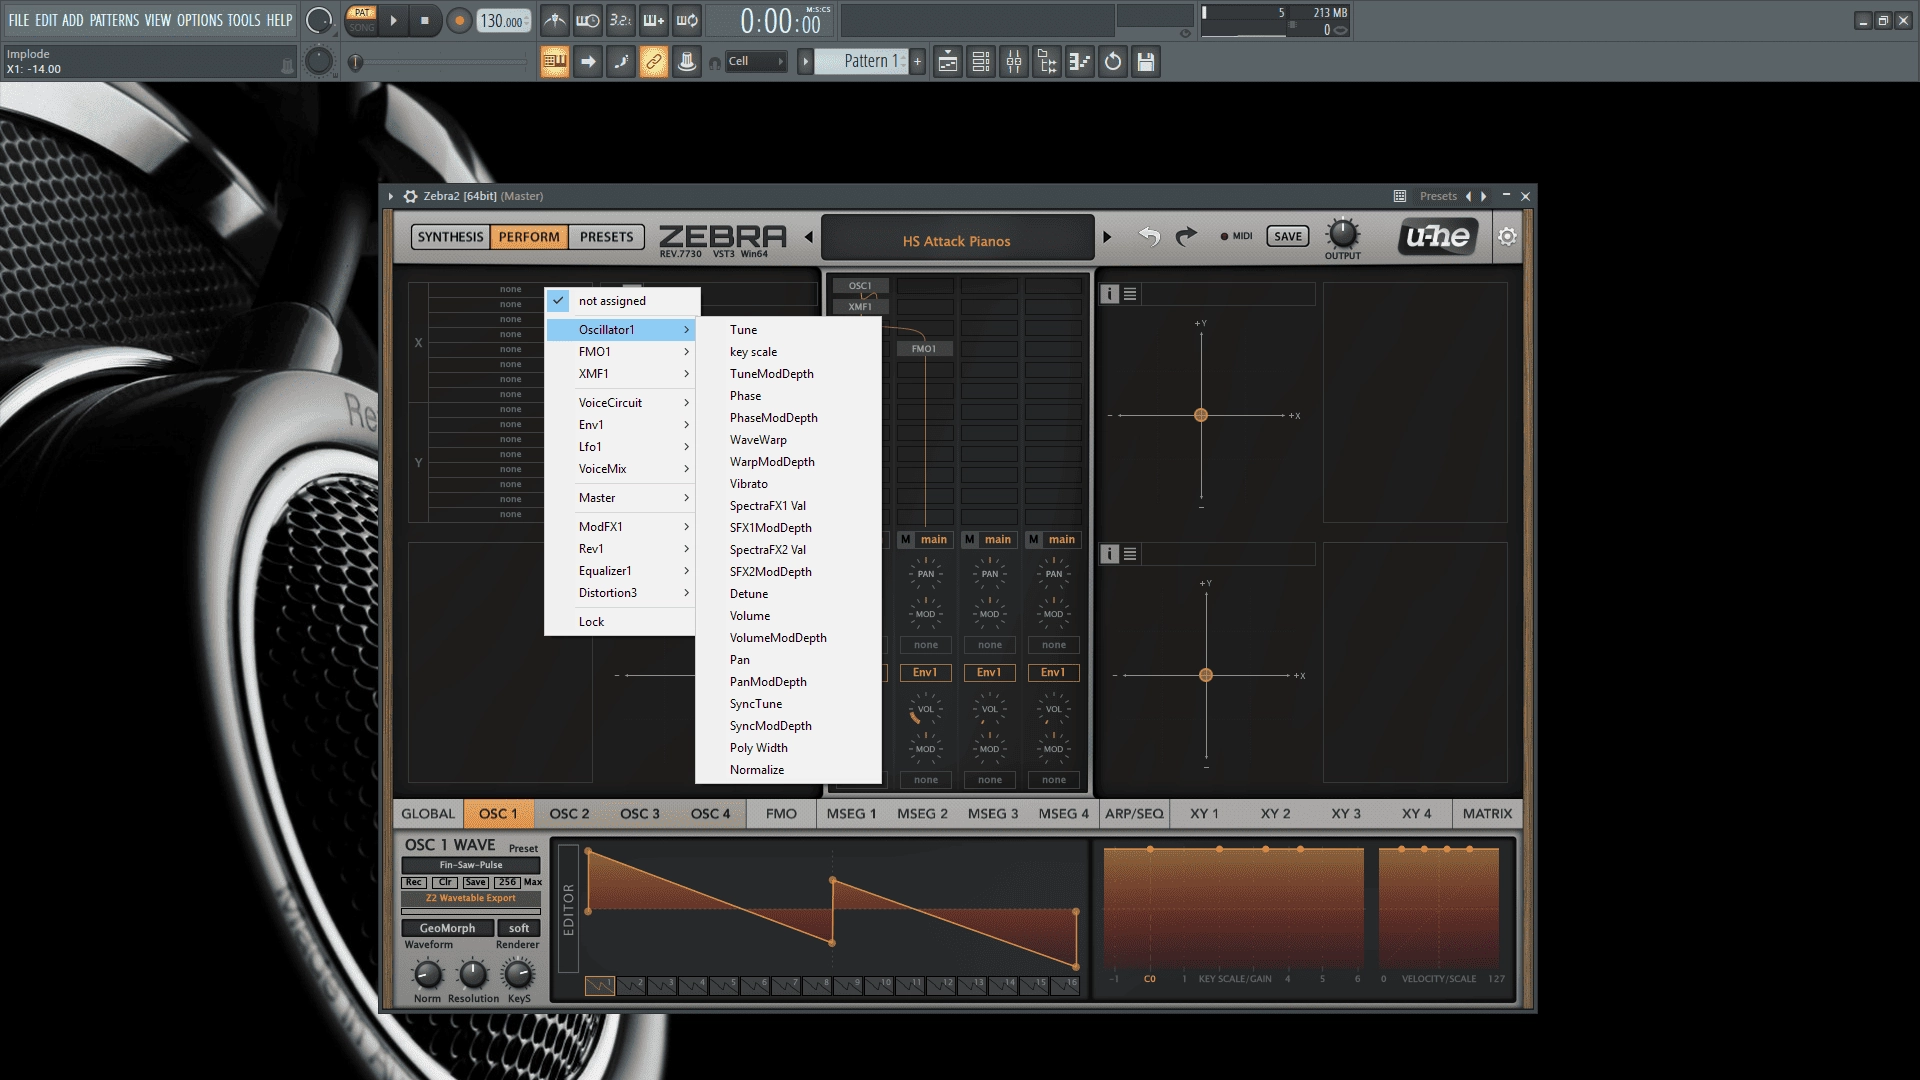Open the MSEG 1 tab
Image resolution: width=1920 pixels, height=1080 pixels.
tap(851, 814)
